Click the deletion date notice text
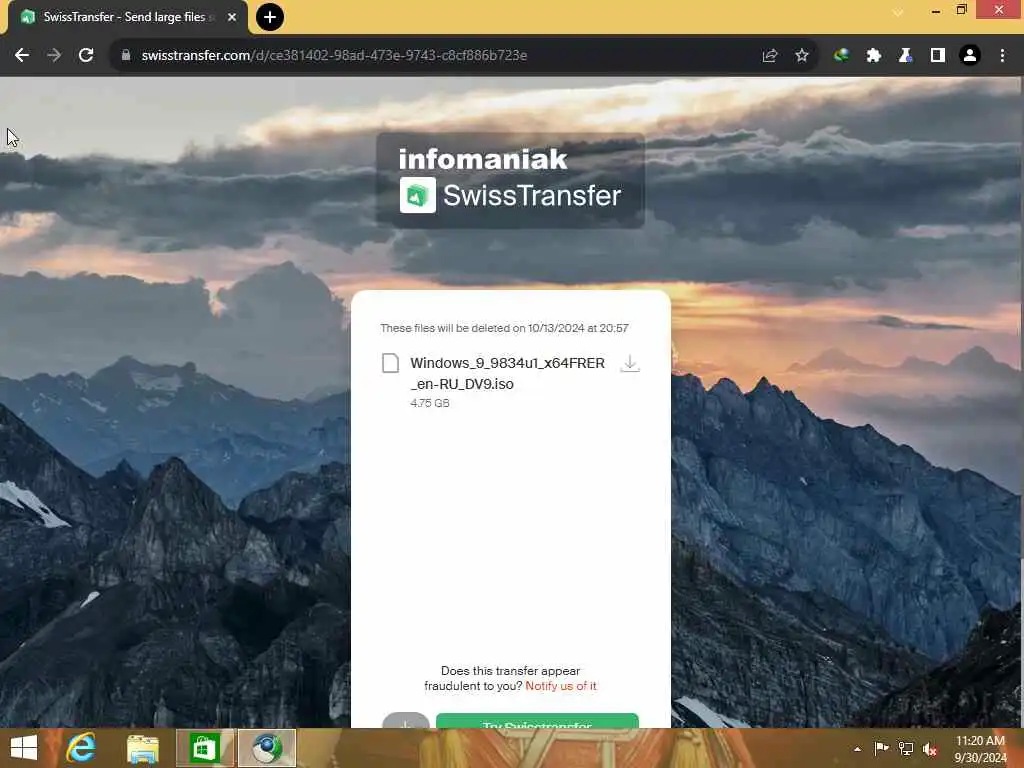 click(504, 328)
